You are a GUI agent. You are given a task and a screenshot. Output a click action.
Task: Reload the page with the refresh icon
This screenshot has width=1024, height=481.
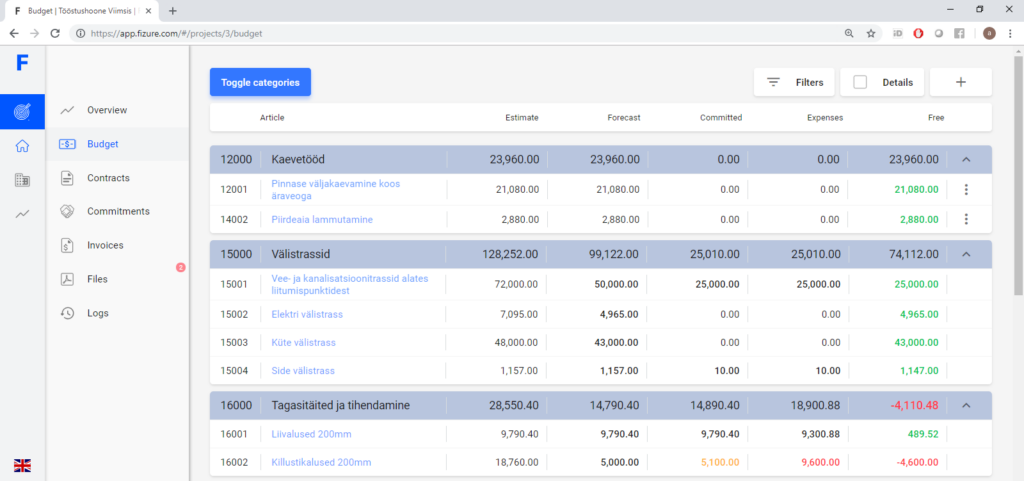point(56,33)
